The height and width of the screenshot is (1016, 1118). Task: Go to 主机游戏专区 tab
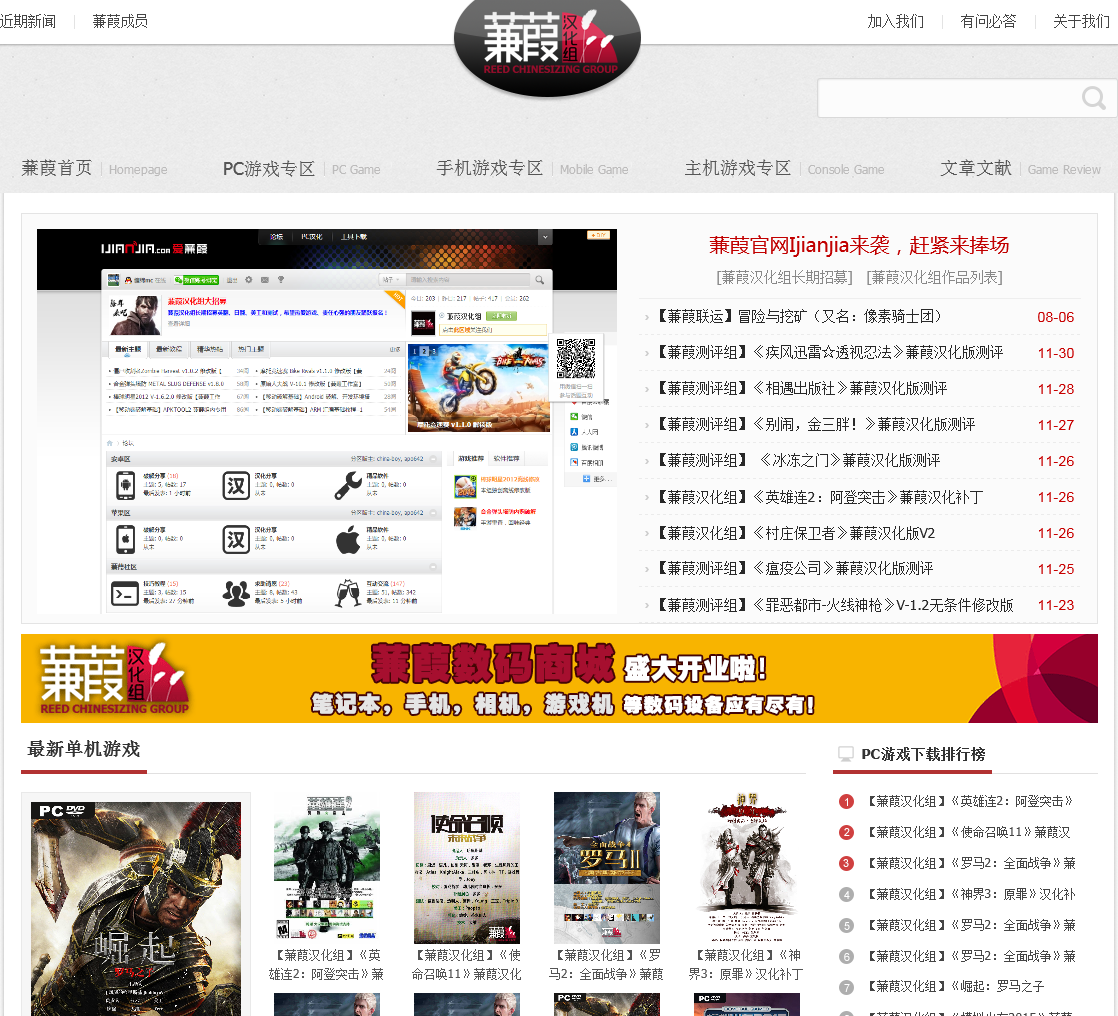[784, 168]
